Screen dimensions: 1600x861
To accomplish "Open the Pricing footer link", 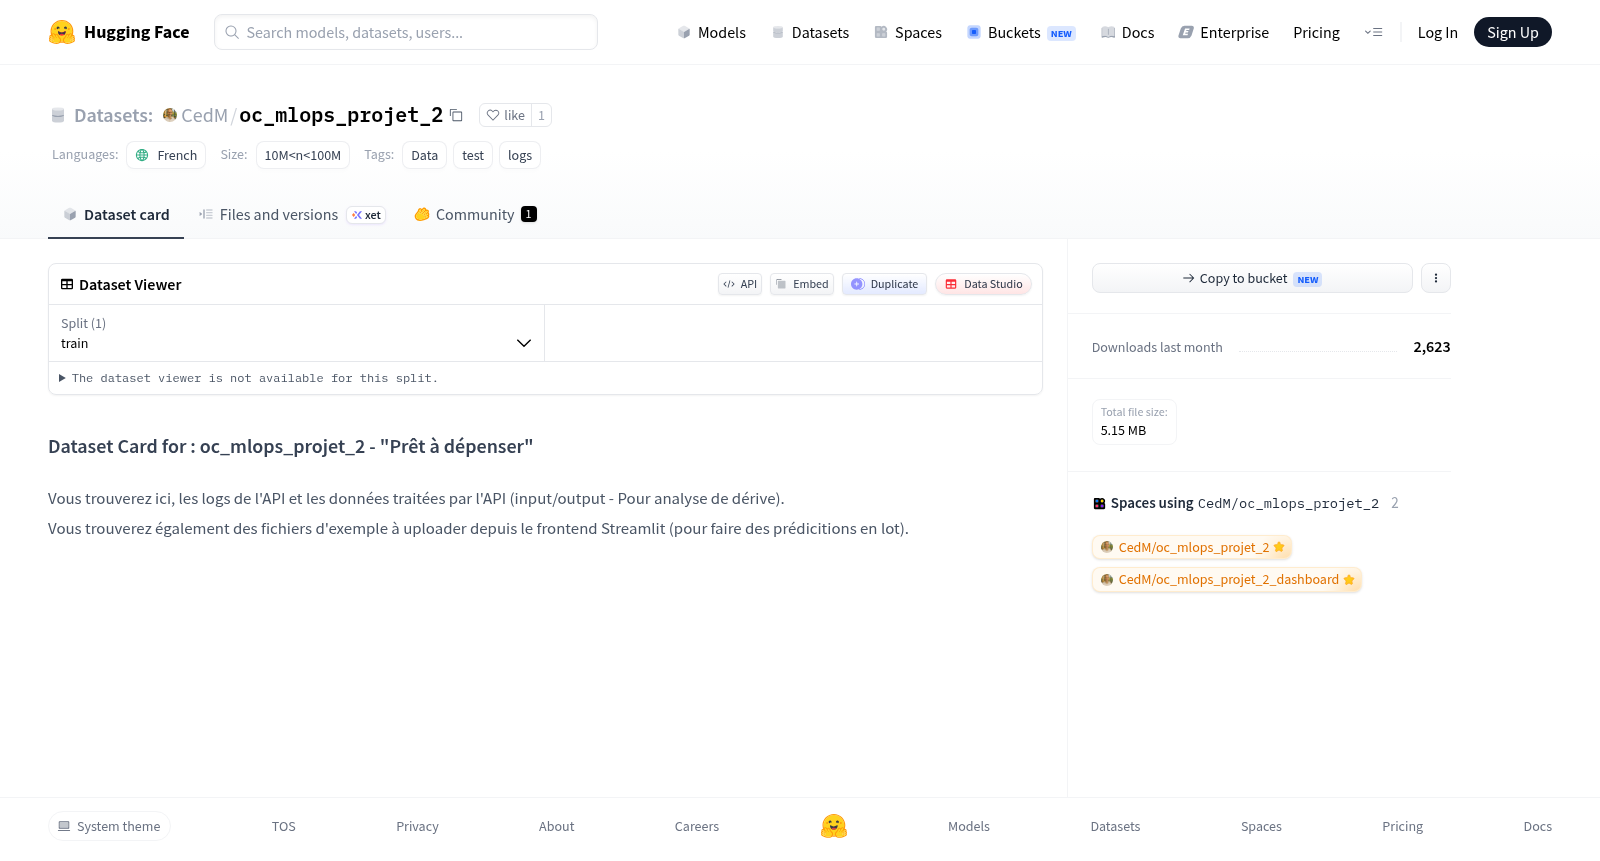I will tap(1402, 826).
